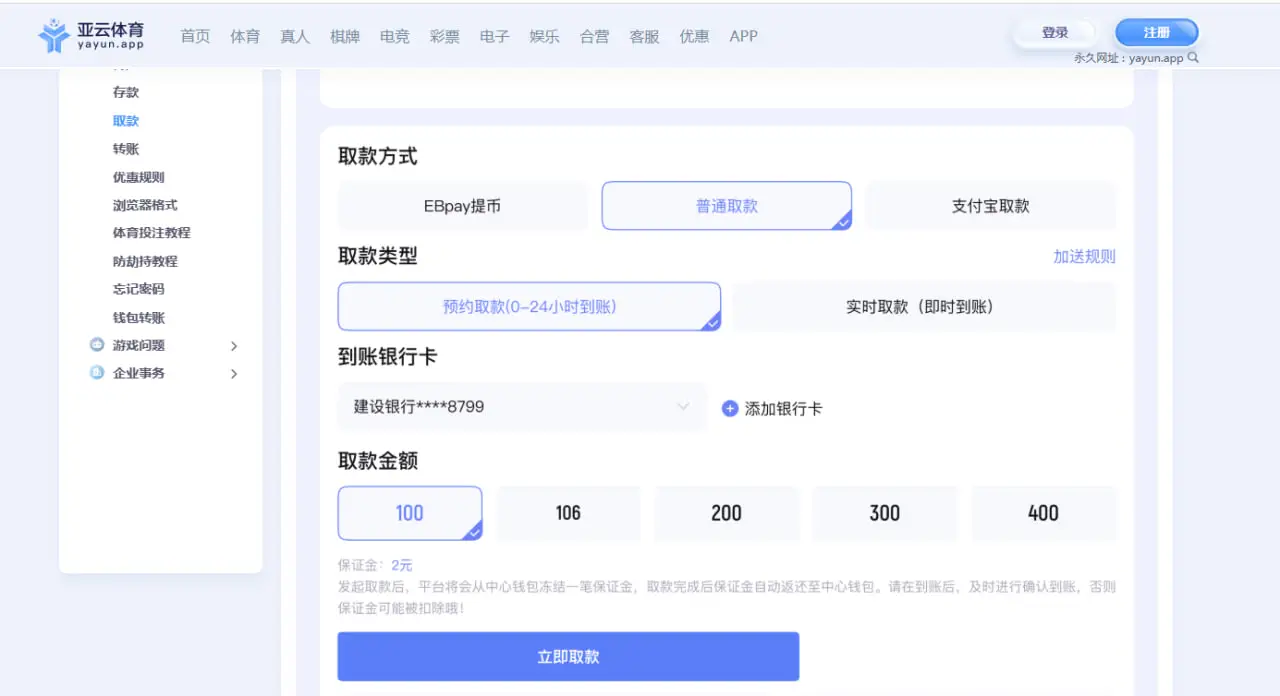Click the 游戏问题 sidebar label
Screen dimensions: 1280x696
point(139,345)
